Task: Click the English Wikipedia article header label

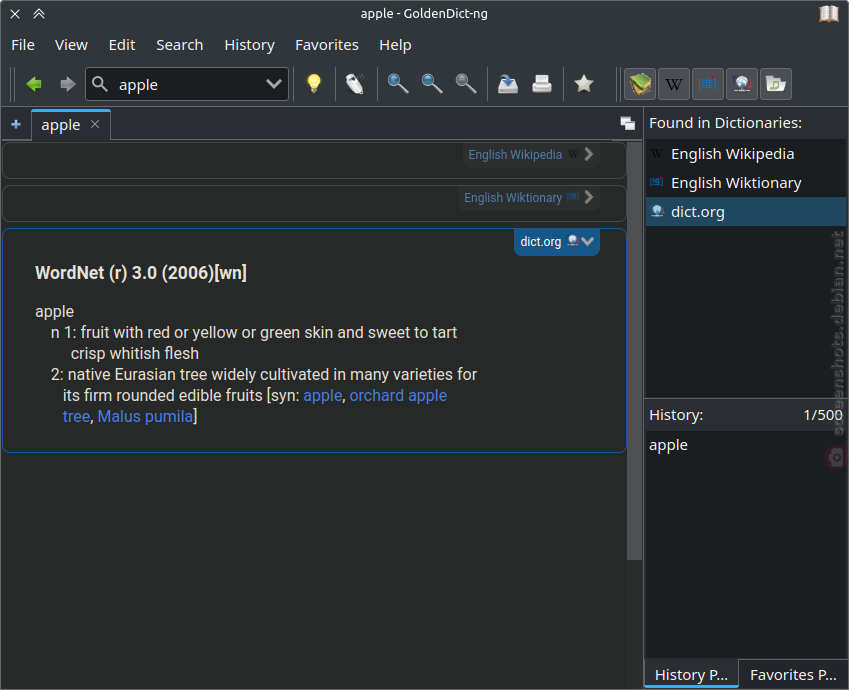Action: click(x=515, y=155)
